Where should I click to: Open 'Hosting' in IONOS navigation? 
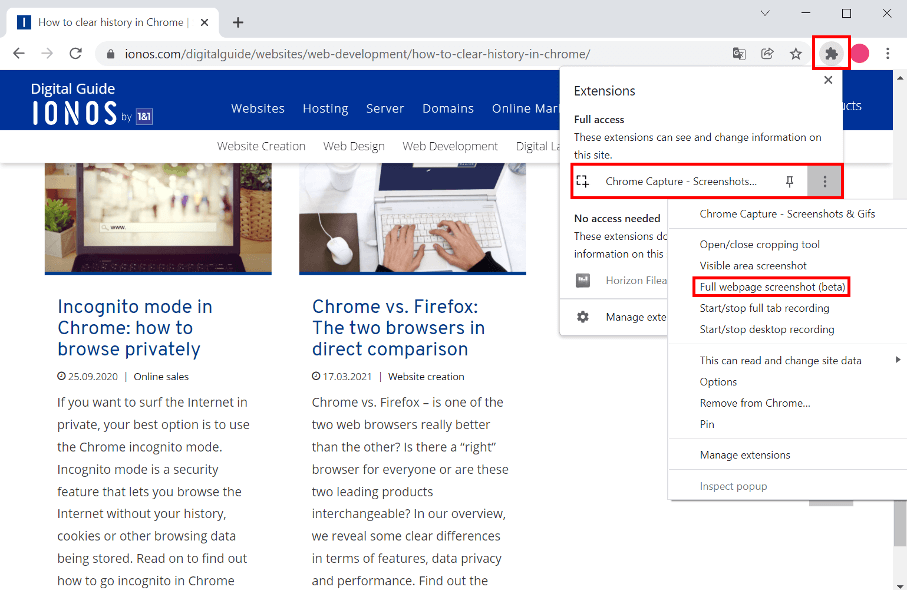(x=325, y=109)
